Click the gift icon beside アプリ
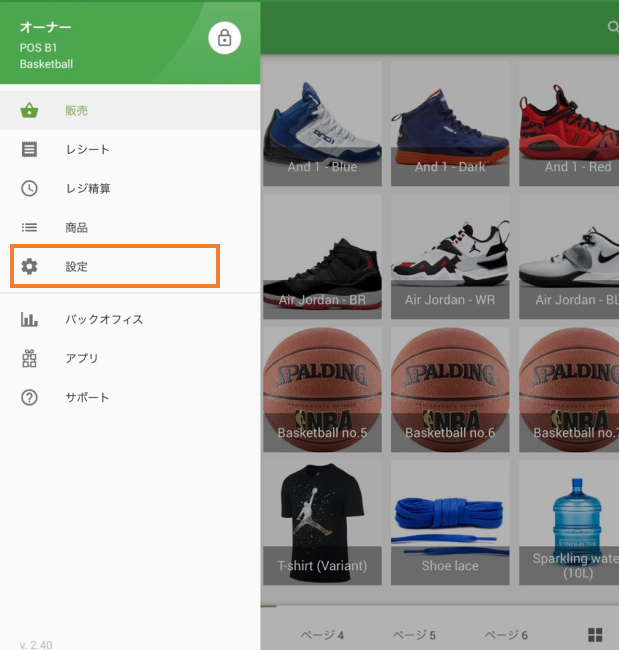The width and height of the screenshot is (619, 650). pos(30,358)
